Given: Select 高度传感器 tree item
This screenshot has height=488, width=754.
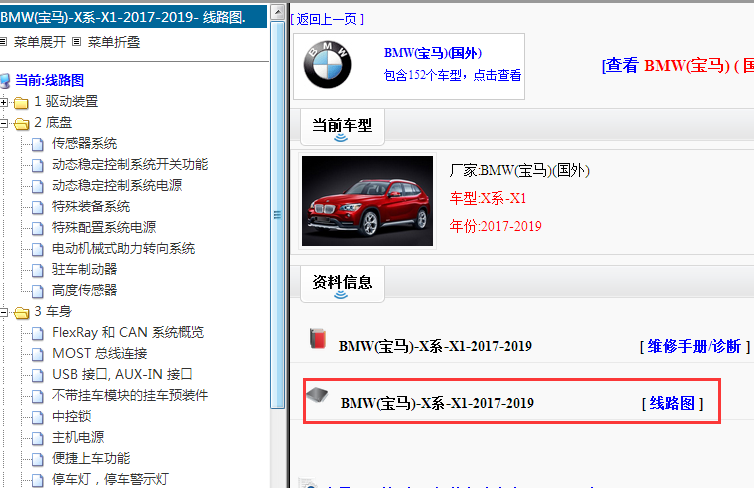Looking at the screenshot, I should [85, 290].
